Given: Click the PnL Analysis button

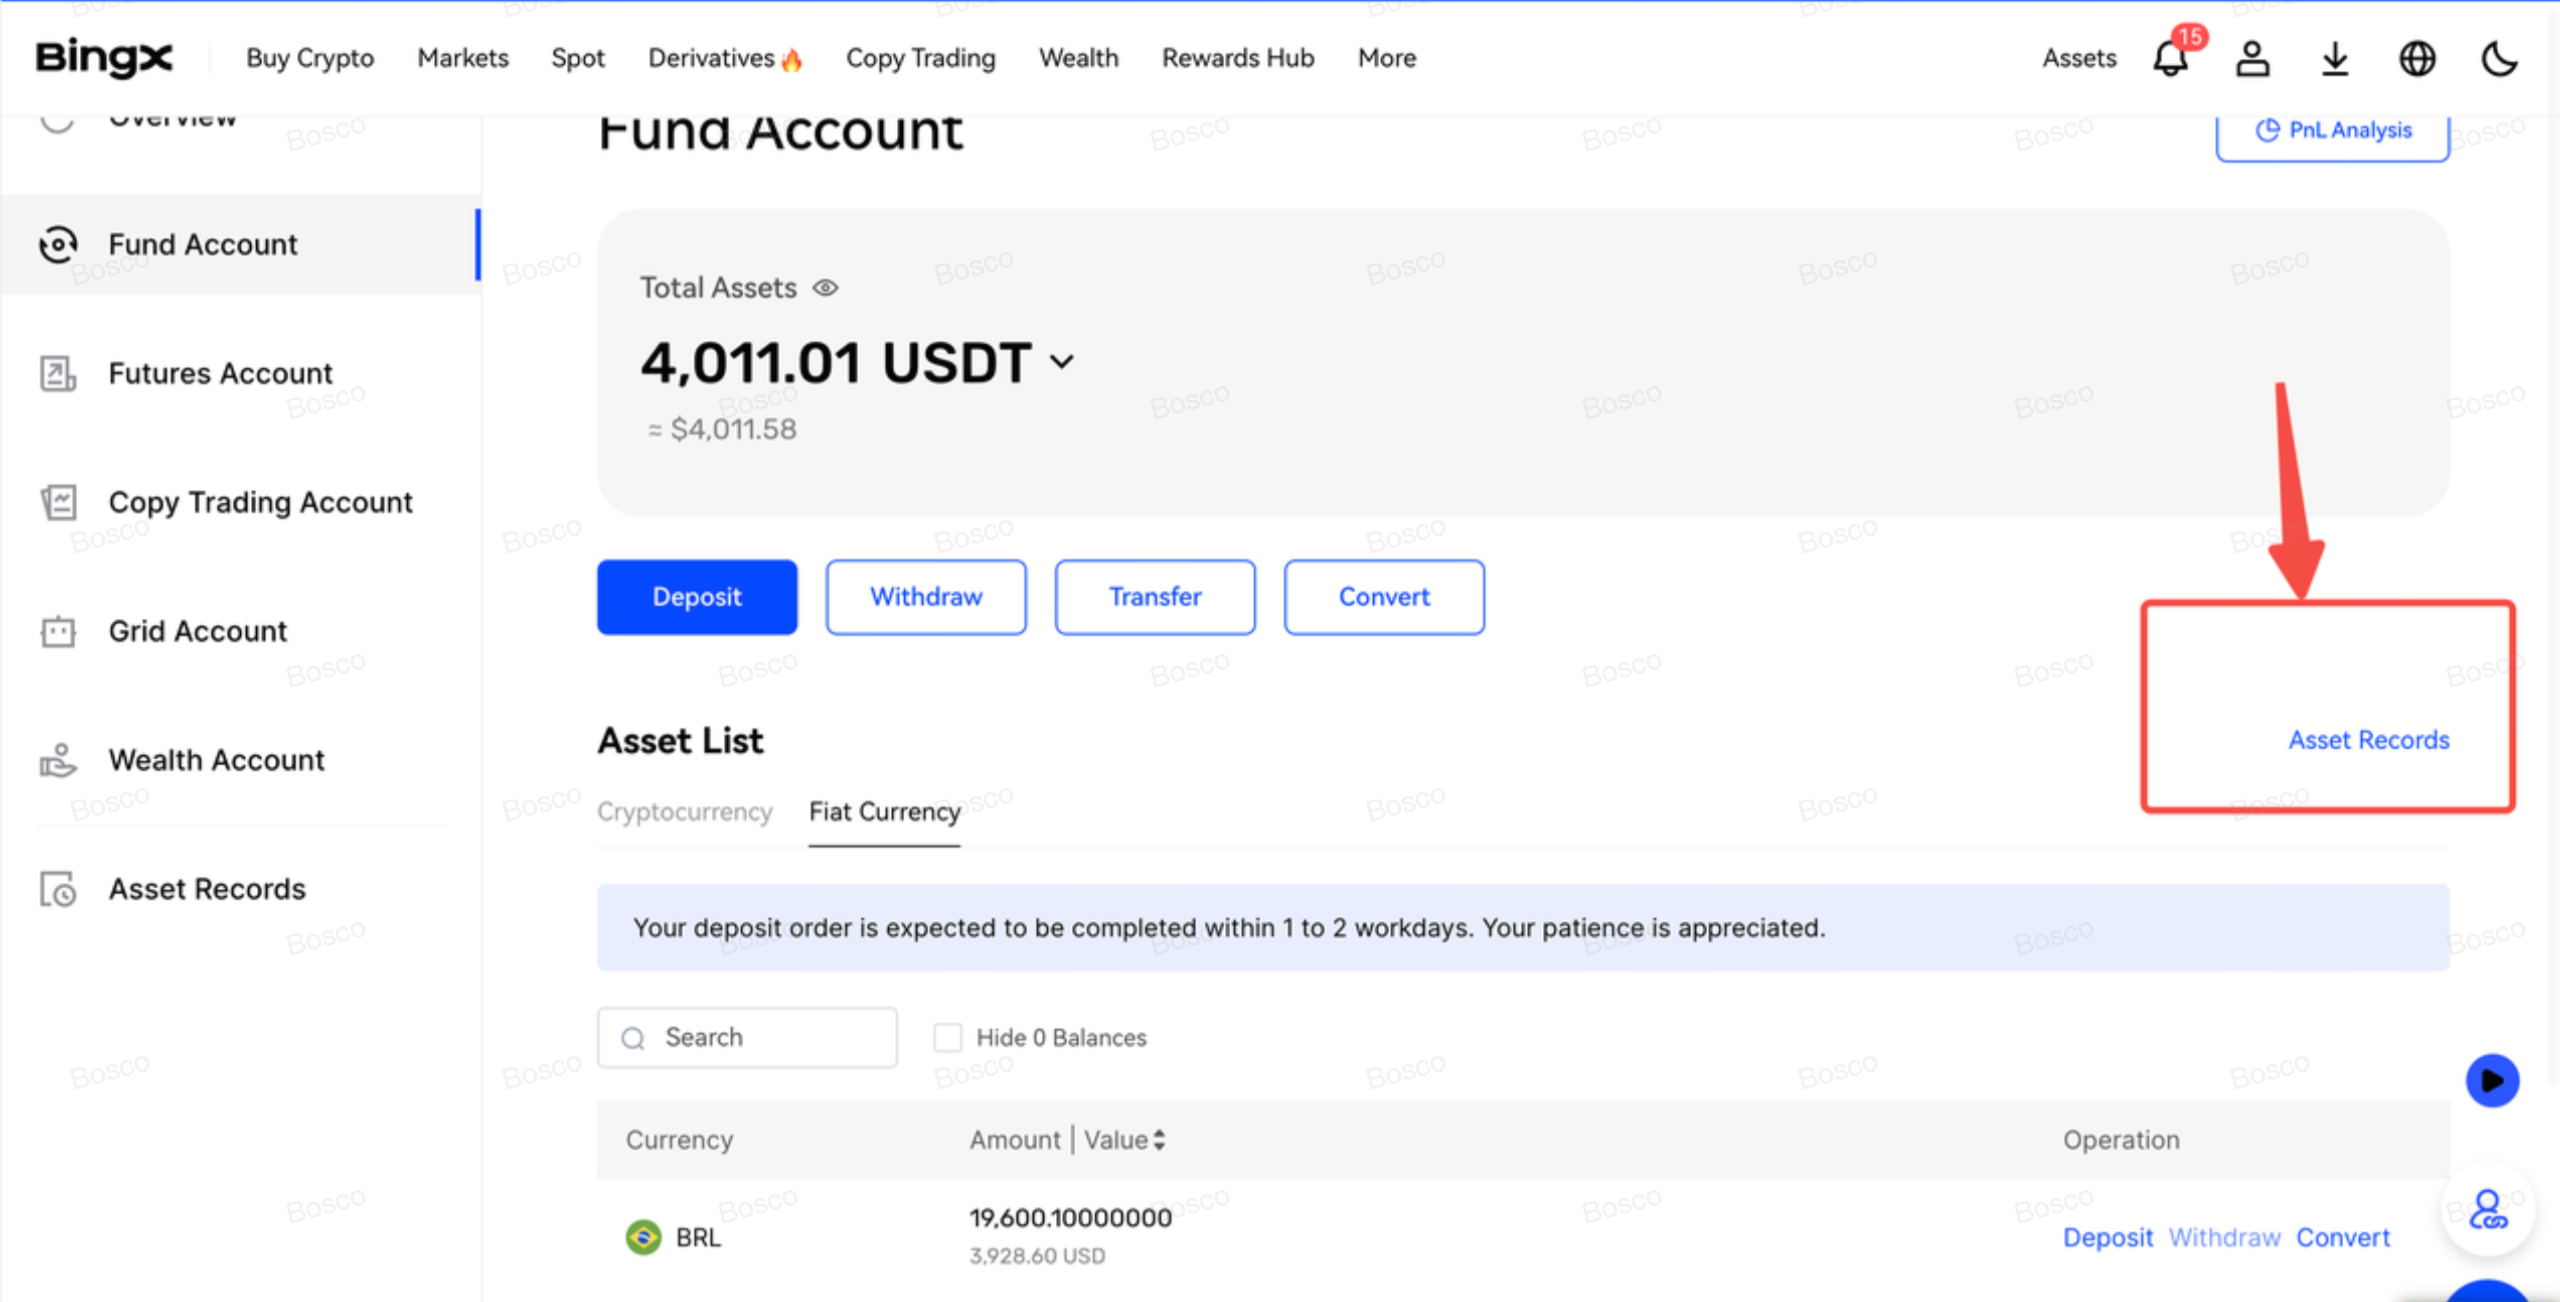Looking at the screenshot, I should coord(2332,131).
